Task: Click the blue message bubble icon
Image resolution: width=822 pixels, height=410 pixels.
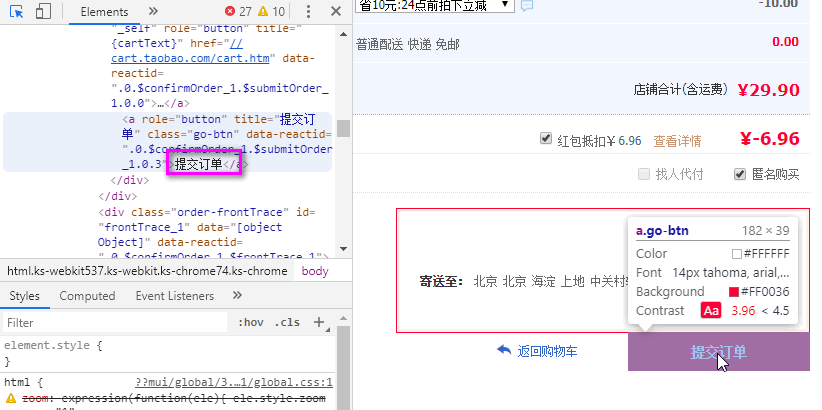Action: (527, 6)
